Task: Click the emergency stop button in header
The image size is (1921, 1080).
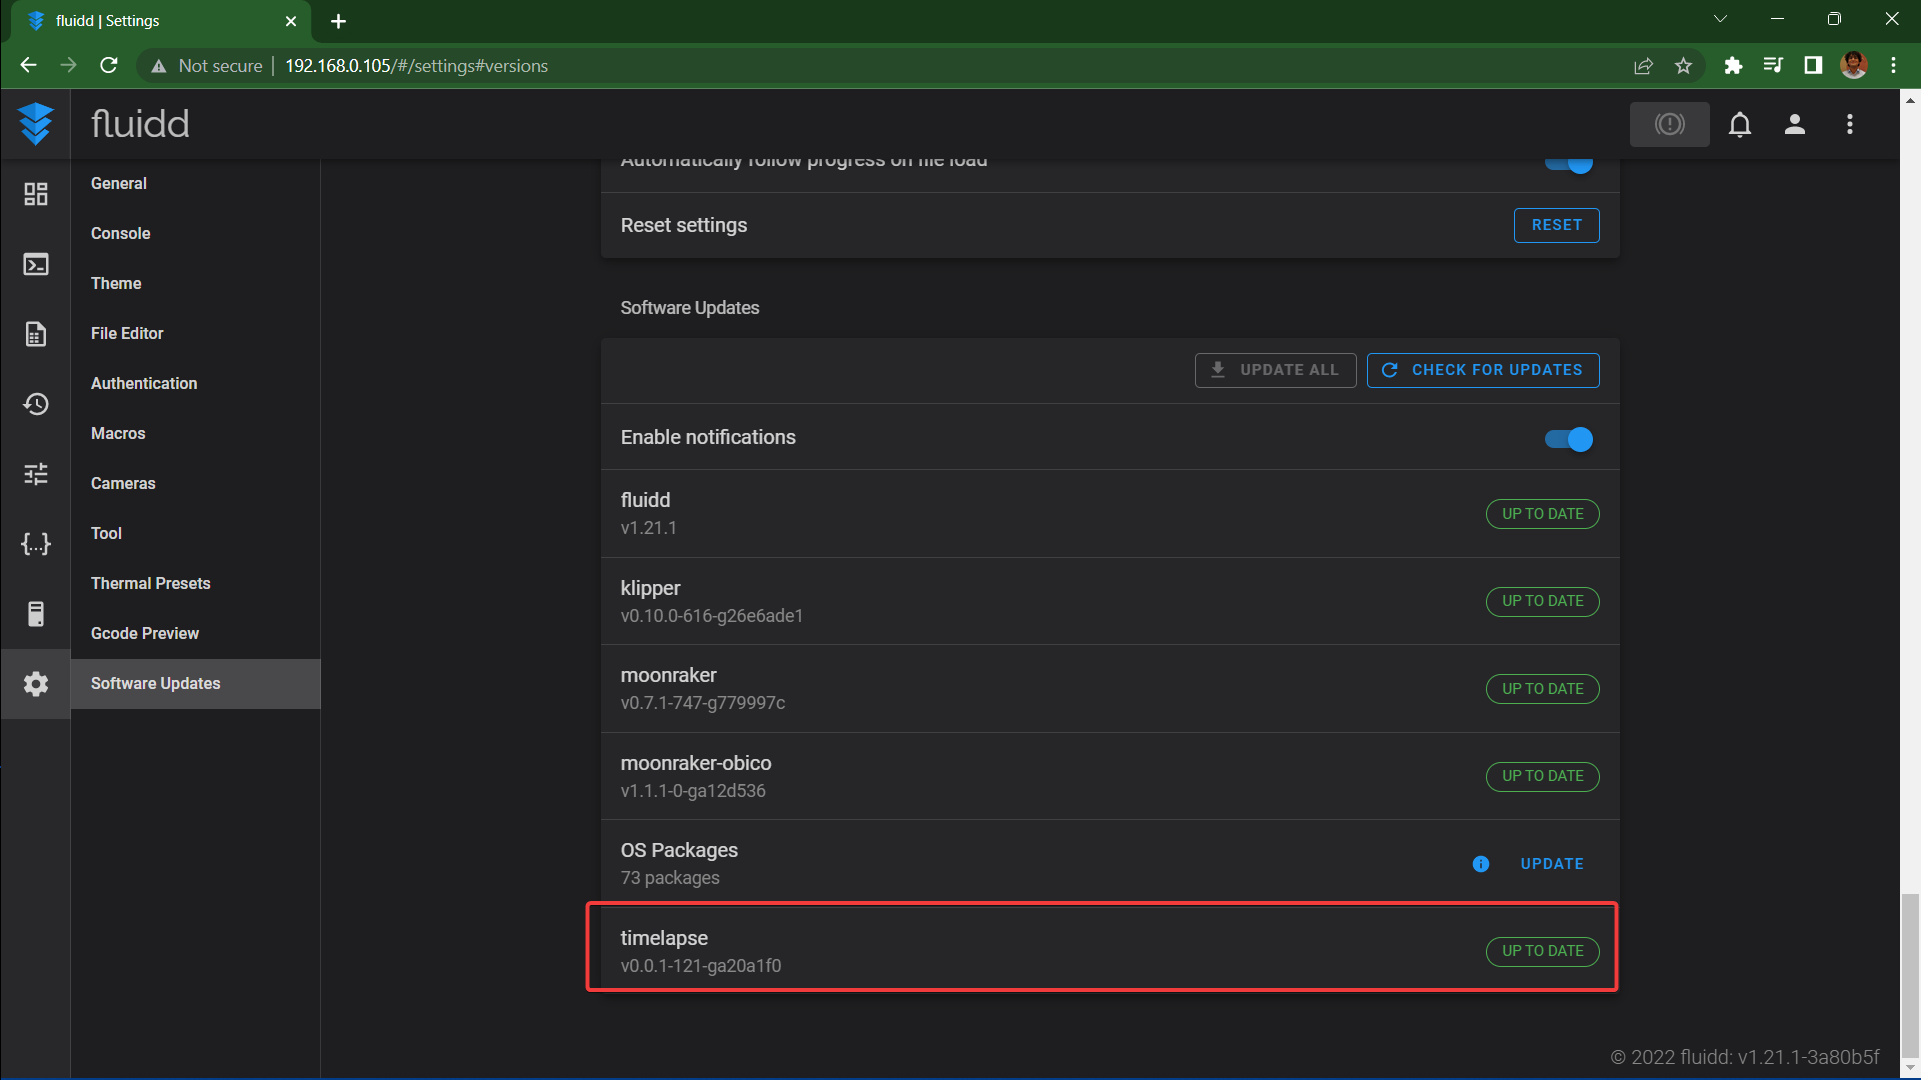Action: pyautogui.click(x=1669, y=124)
